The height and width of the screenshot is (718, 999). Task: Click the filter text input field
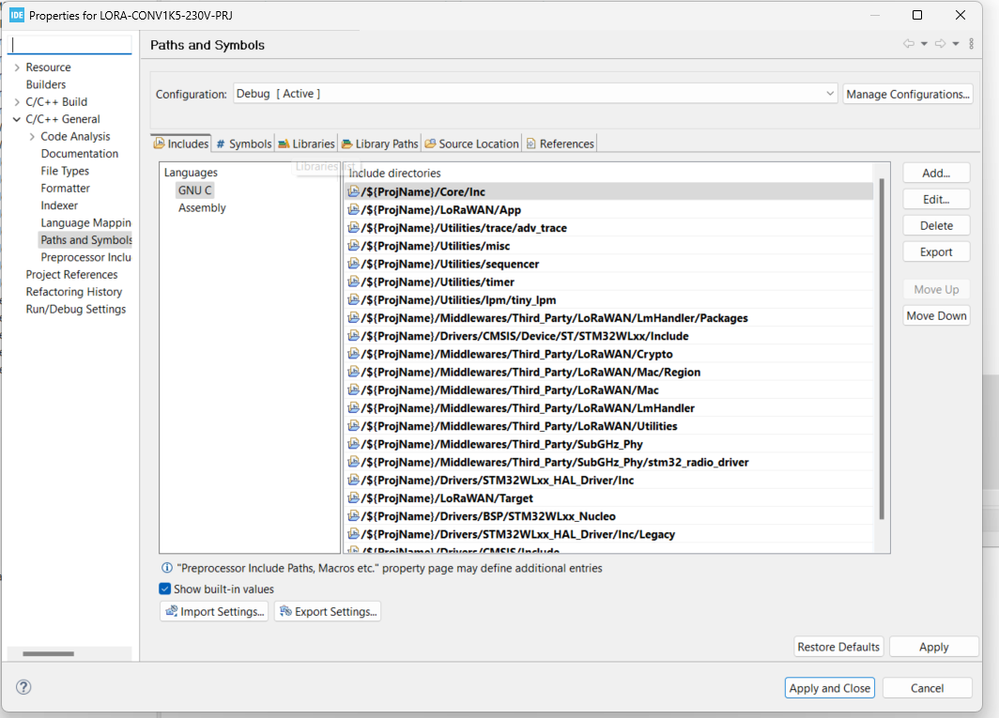(x=69, y=45)
